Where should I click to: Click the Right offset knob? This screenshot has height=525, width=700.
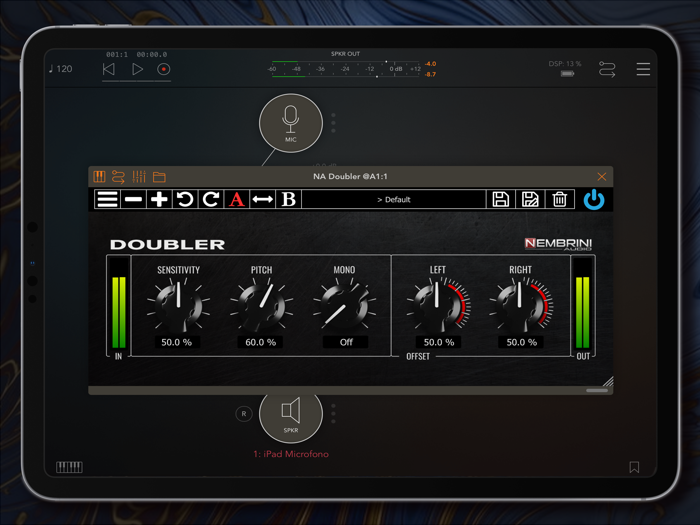(521, 304)
